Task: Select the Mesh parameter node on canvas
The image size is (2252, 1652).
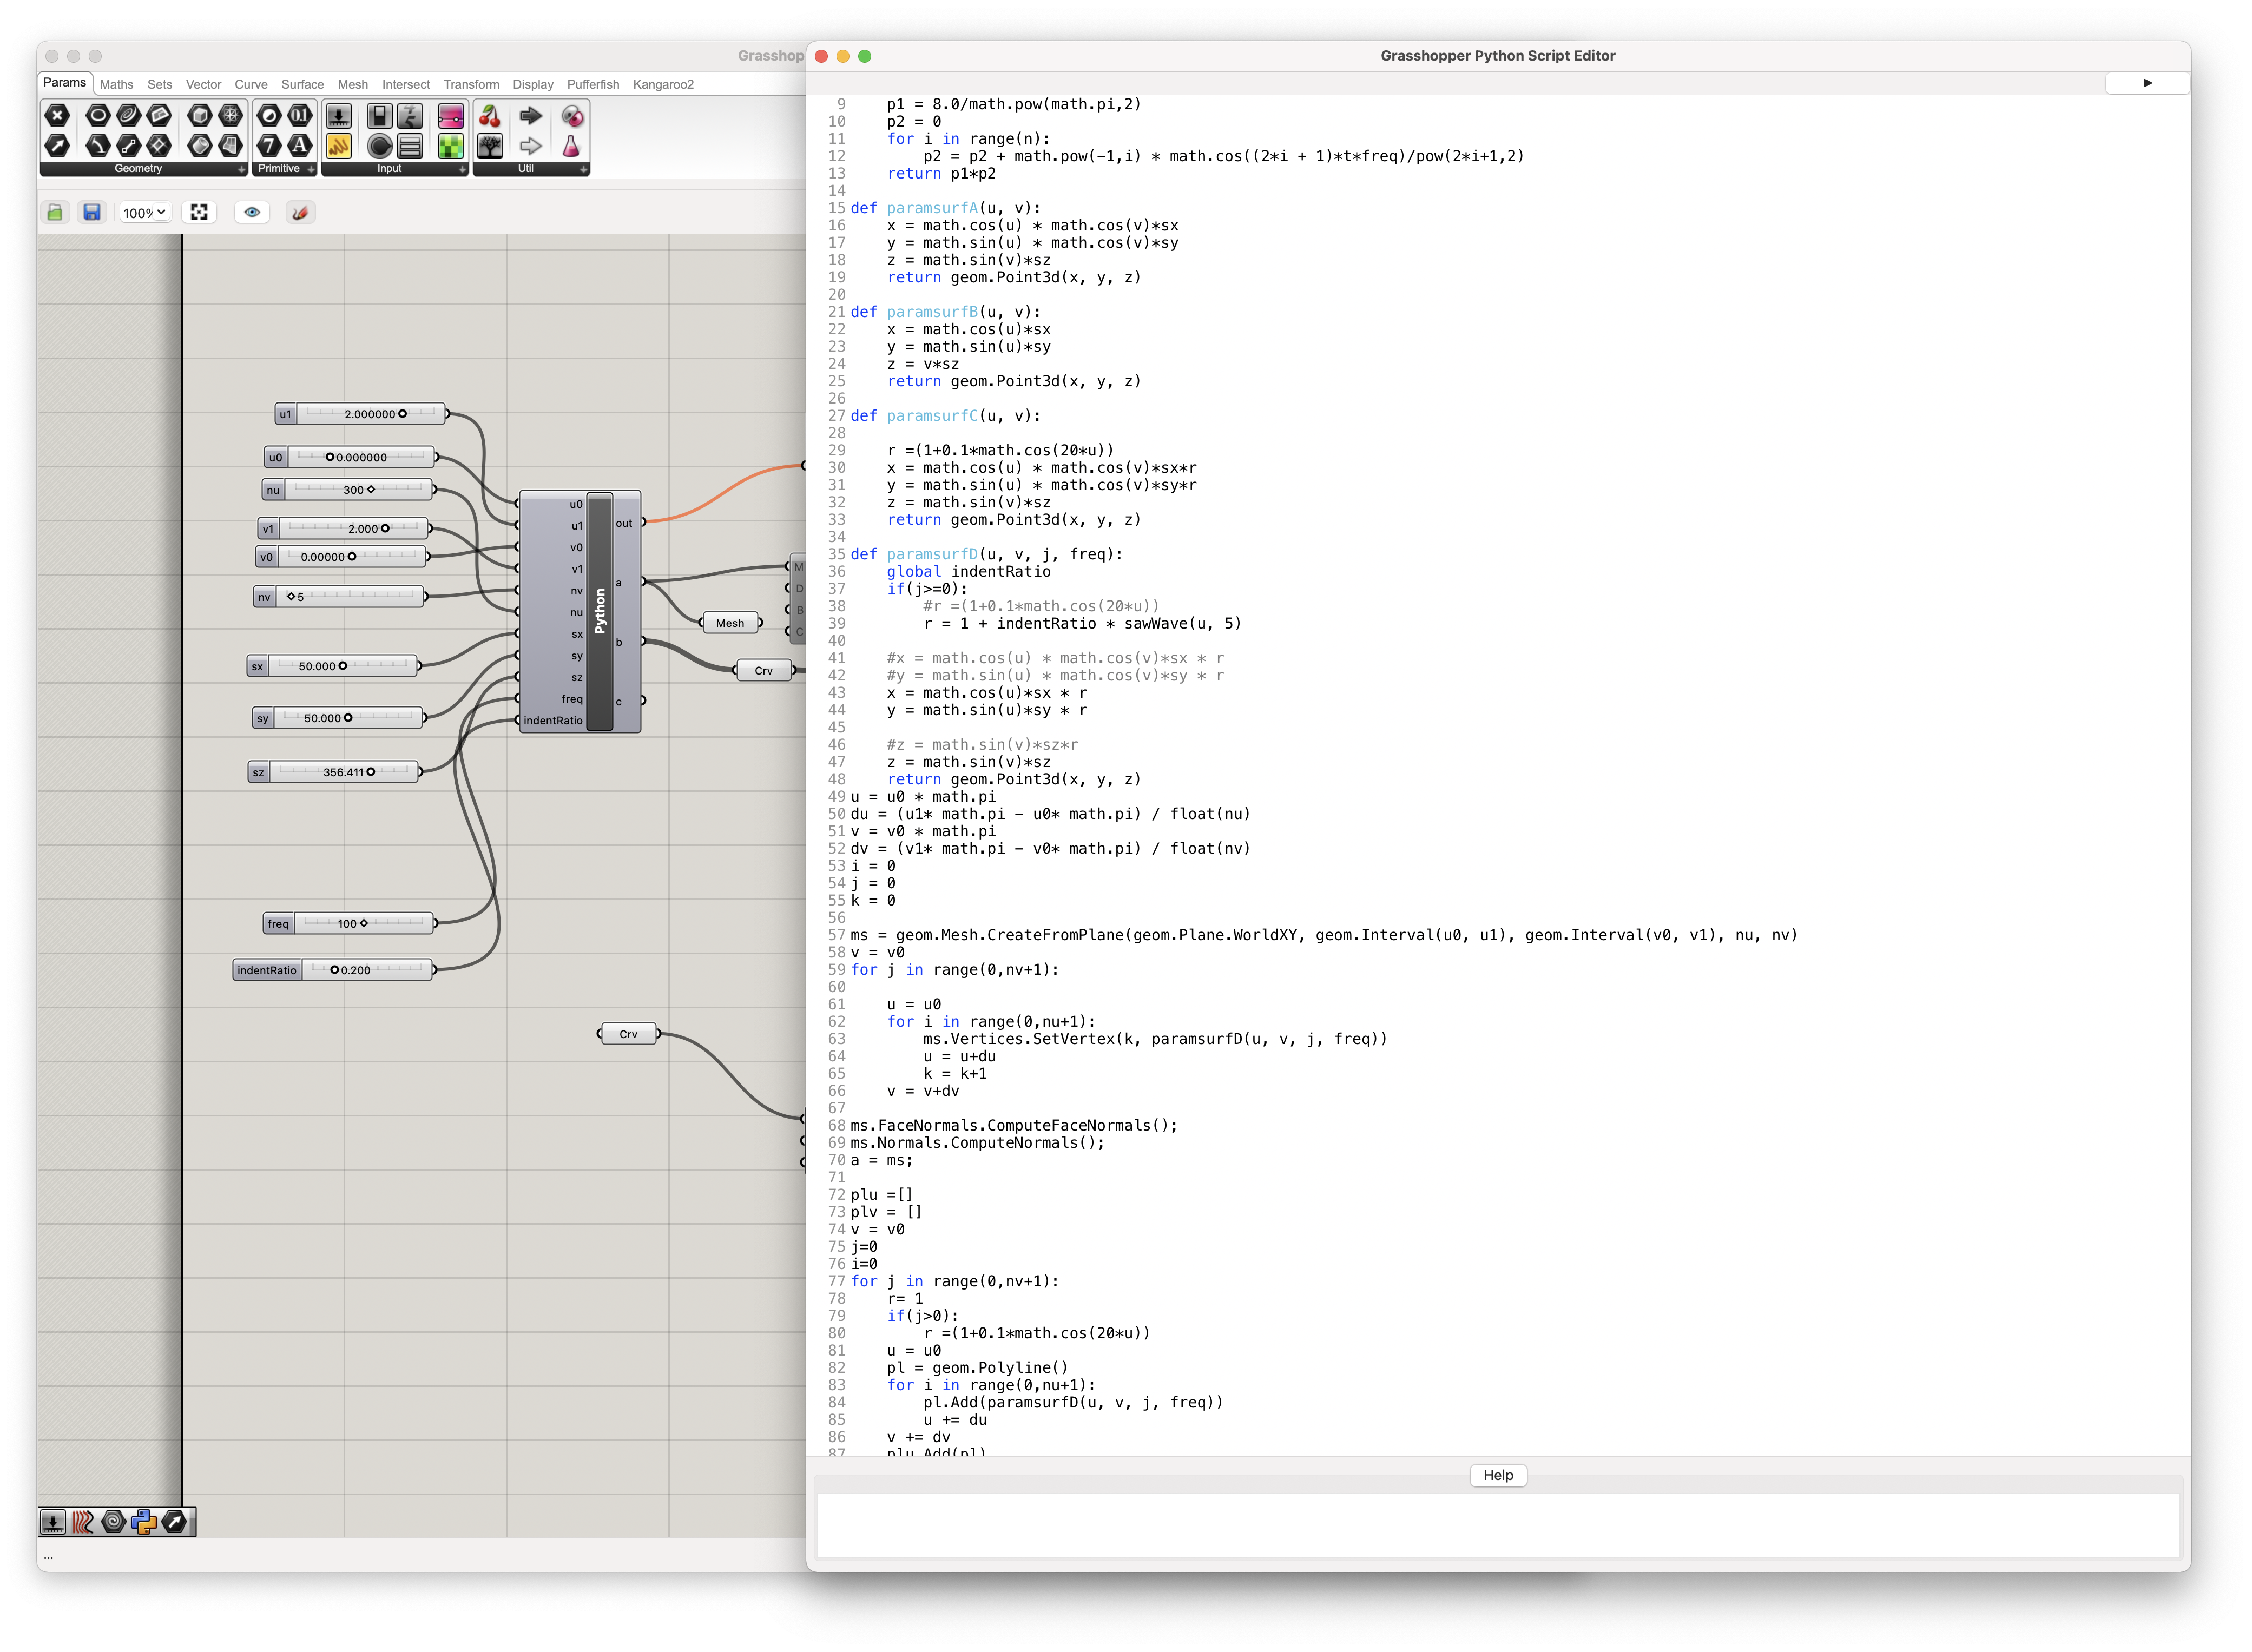Action: coord(730,623)
